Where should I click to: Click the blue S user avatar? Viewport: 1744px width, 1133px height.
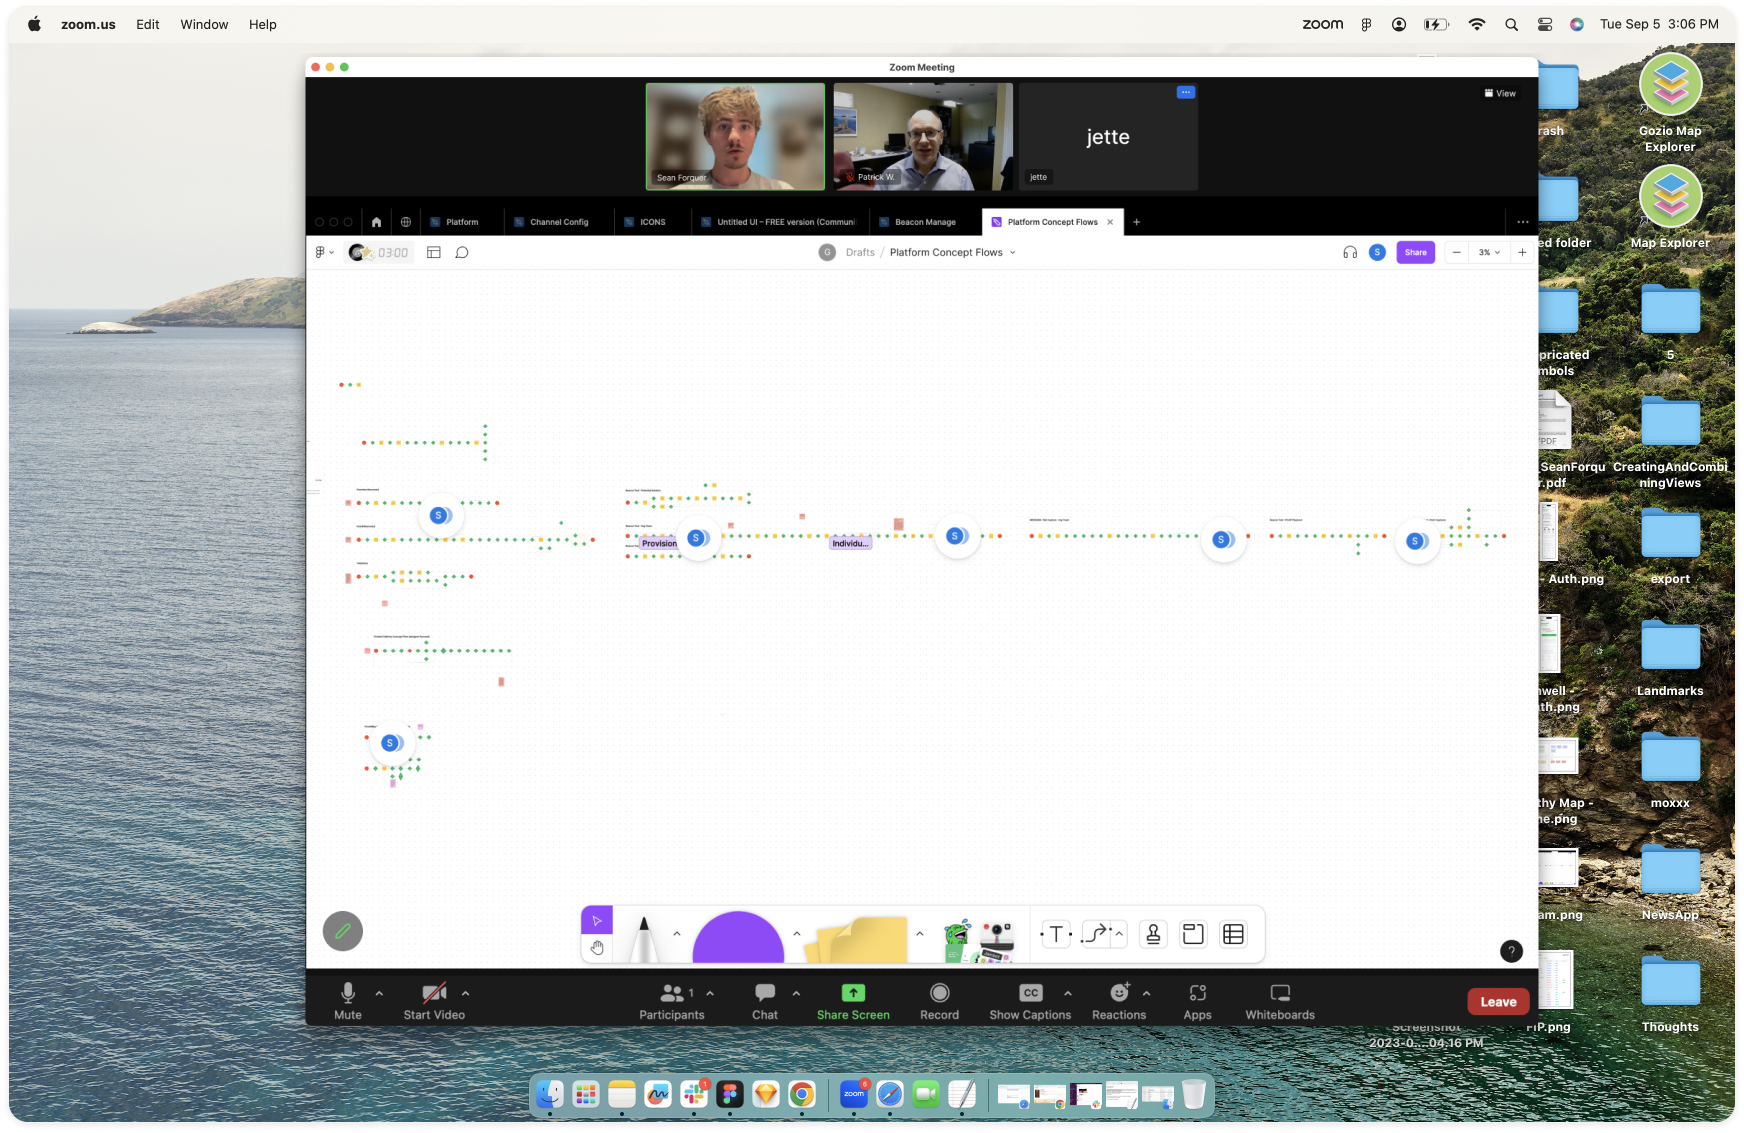point(1377,252)
